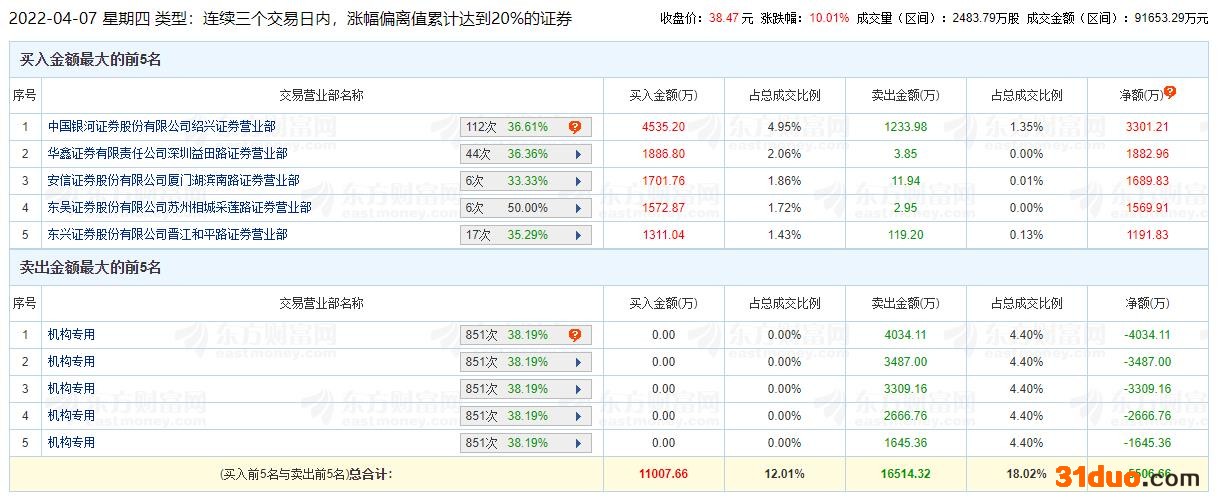Screen dimensions: 1218x499
Task: Click the blue arrow in the 华鑫证券 row
Action: point(578,154)
